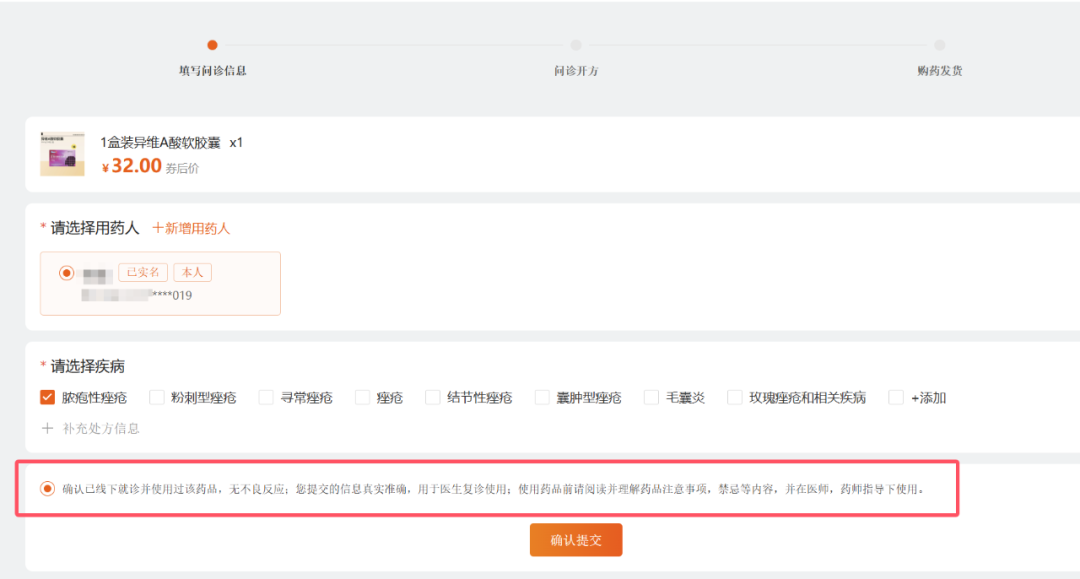This screenshot has width=1080, height=579.
Task: Check the 粉刺型痤疮 checkbox
Action: tap(157, 397)
